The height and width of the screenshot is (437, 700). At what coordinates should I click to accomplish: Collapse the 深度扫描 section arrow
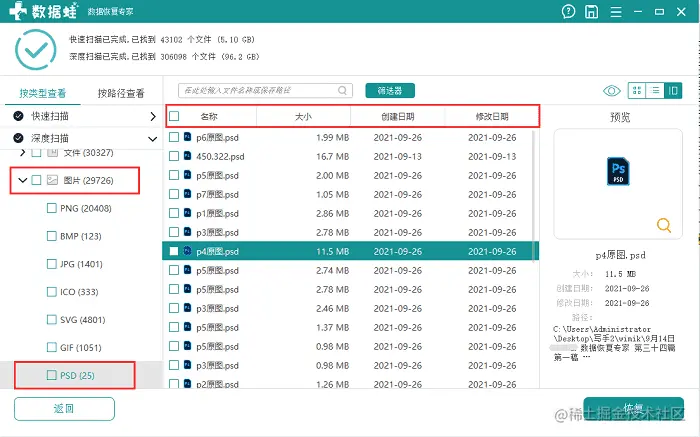[153, 139]
